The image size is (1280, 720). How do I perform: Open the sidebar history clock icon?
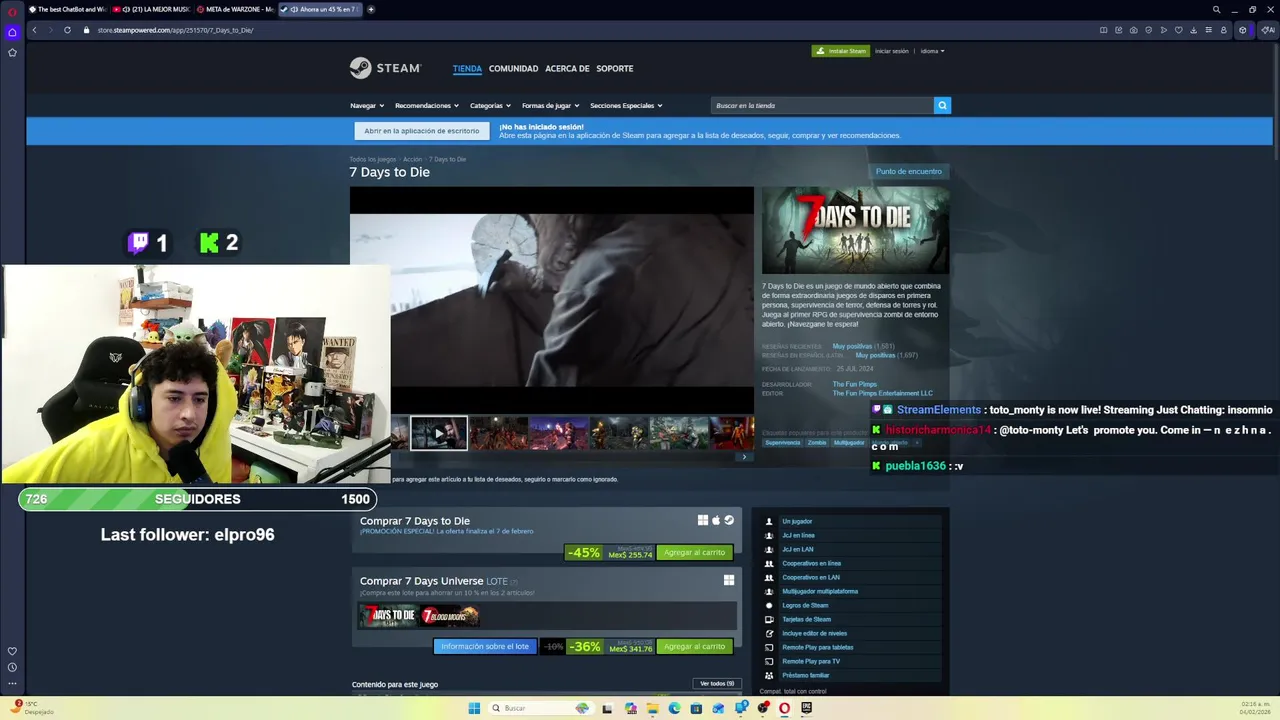click(x=12, y=667)
